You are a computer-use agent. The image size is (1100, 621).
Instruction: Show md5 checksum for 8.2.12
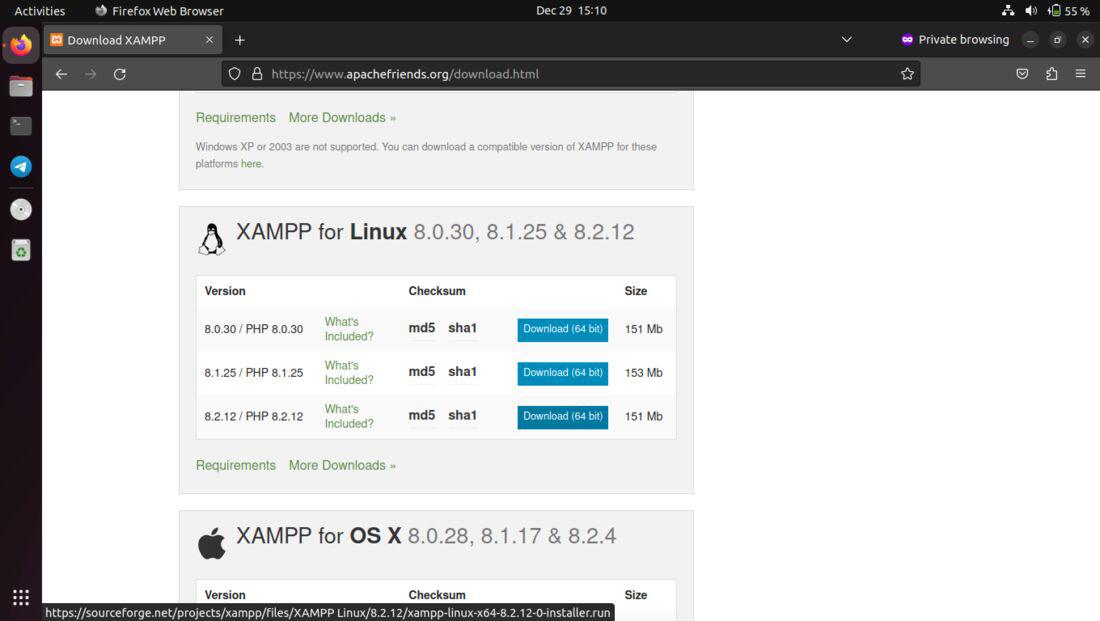(422, 415)
